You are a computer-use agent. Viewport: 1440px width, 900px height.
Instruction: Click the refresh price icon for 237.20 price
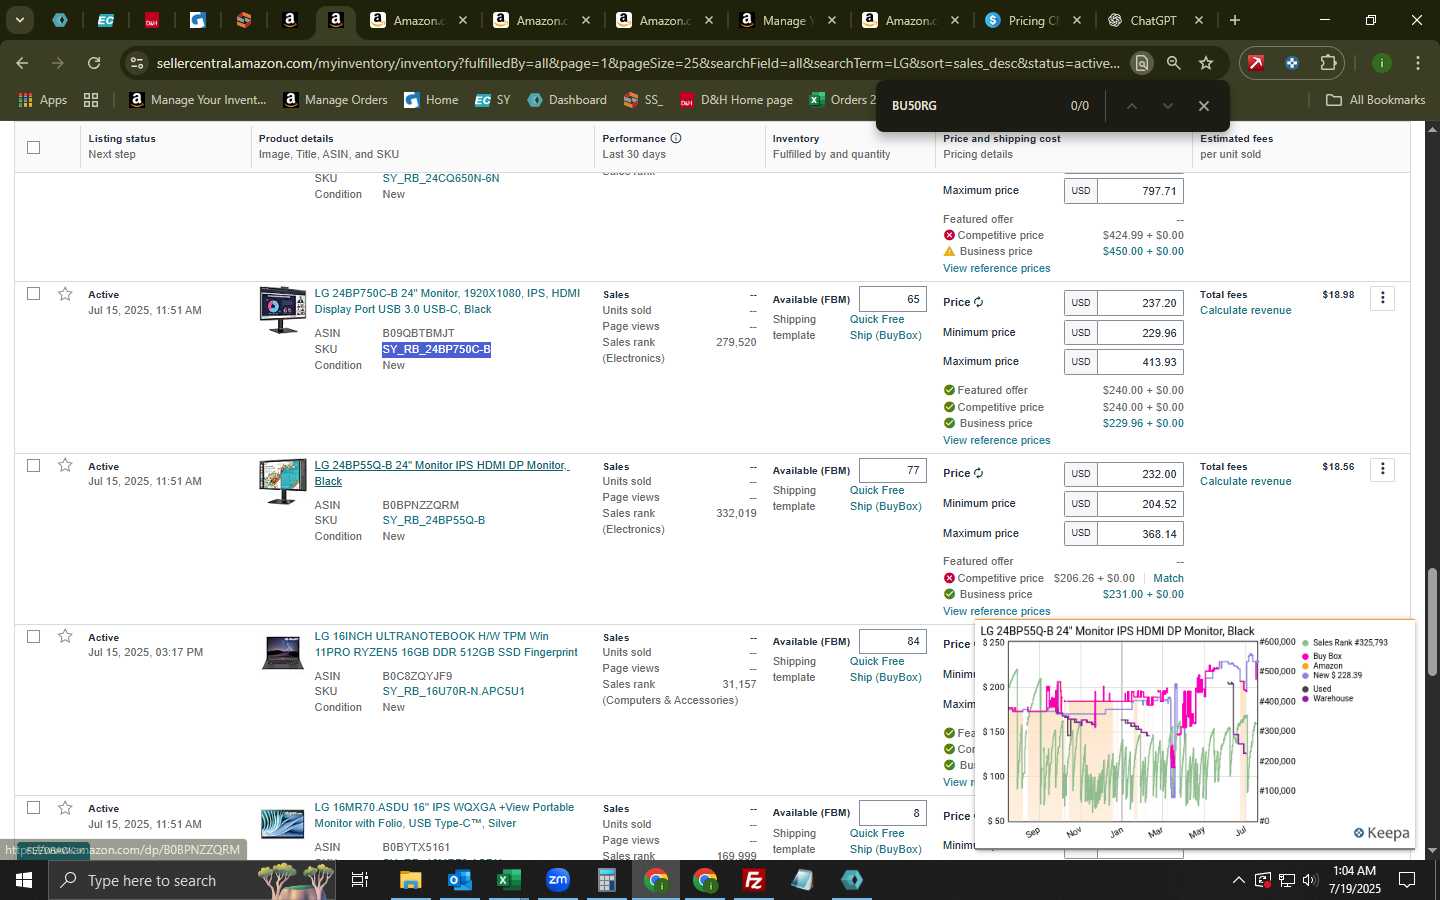coord(978,302)
